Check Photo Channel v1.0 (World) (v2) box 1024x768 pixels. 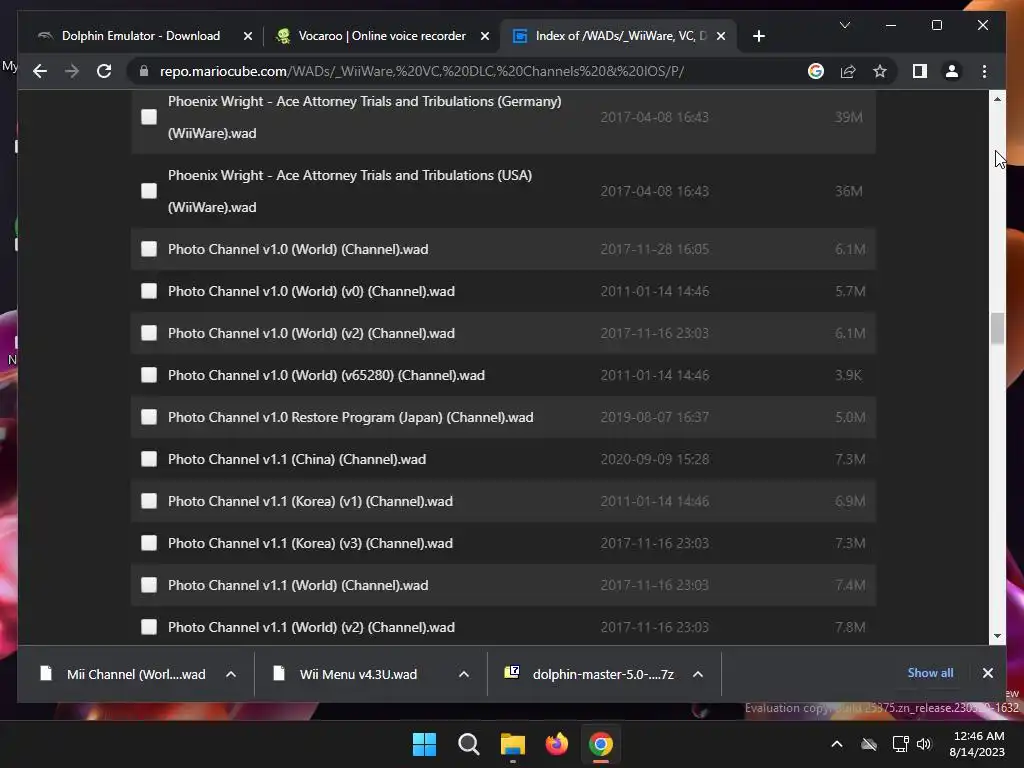tap(149, 333)
